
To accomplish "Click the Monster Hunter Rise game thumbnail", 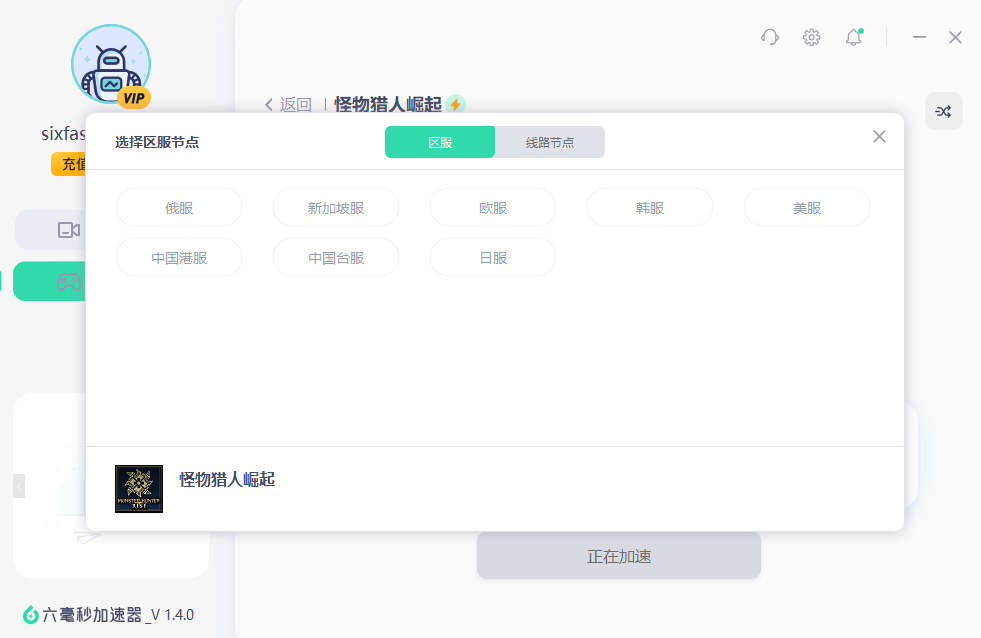I will point(139,489).
